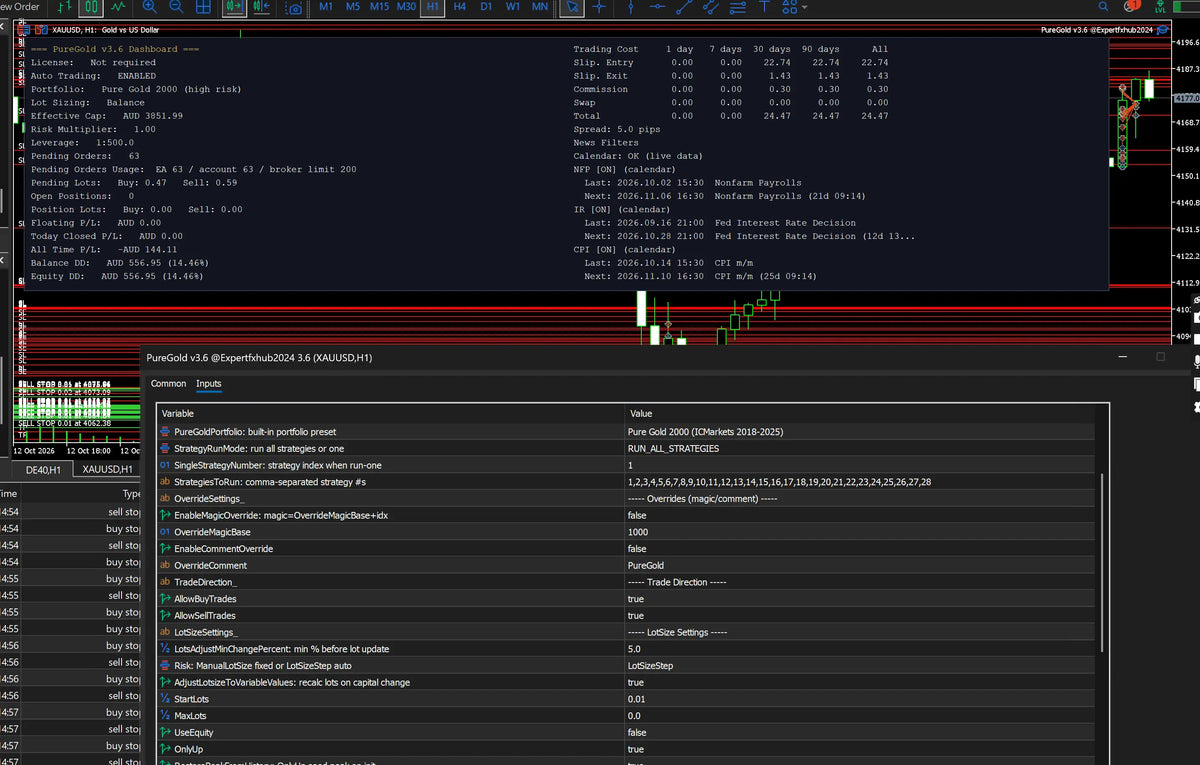
Task: Take a chart screenshot with camera icon
Action: click(x=294, y=8)
